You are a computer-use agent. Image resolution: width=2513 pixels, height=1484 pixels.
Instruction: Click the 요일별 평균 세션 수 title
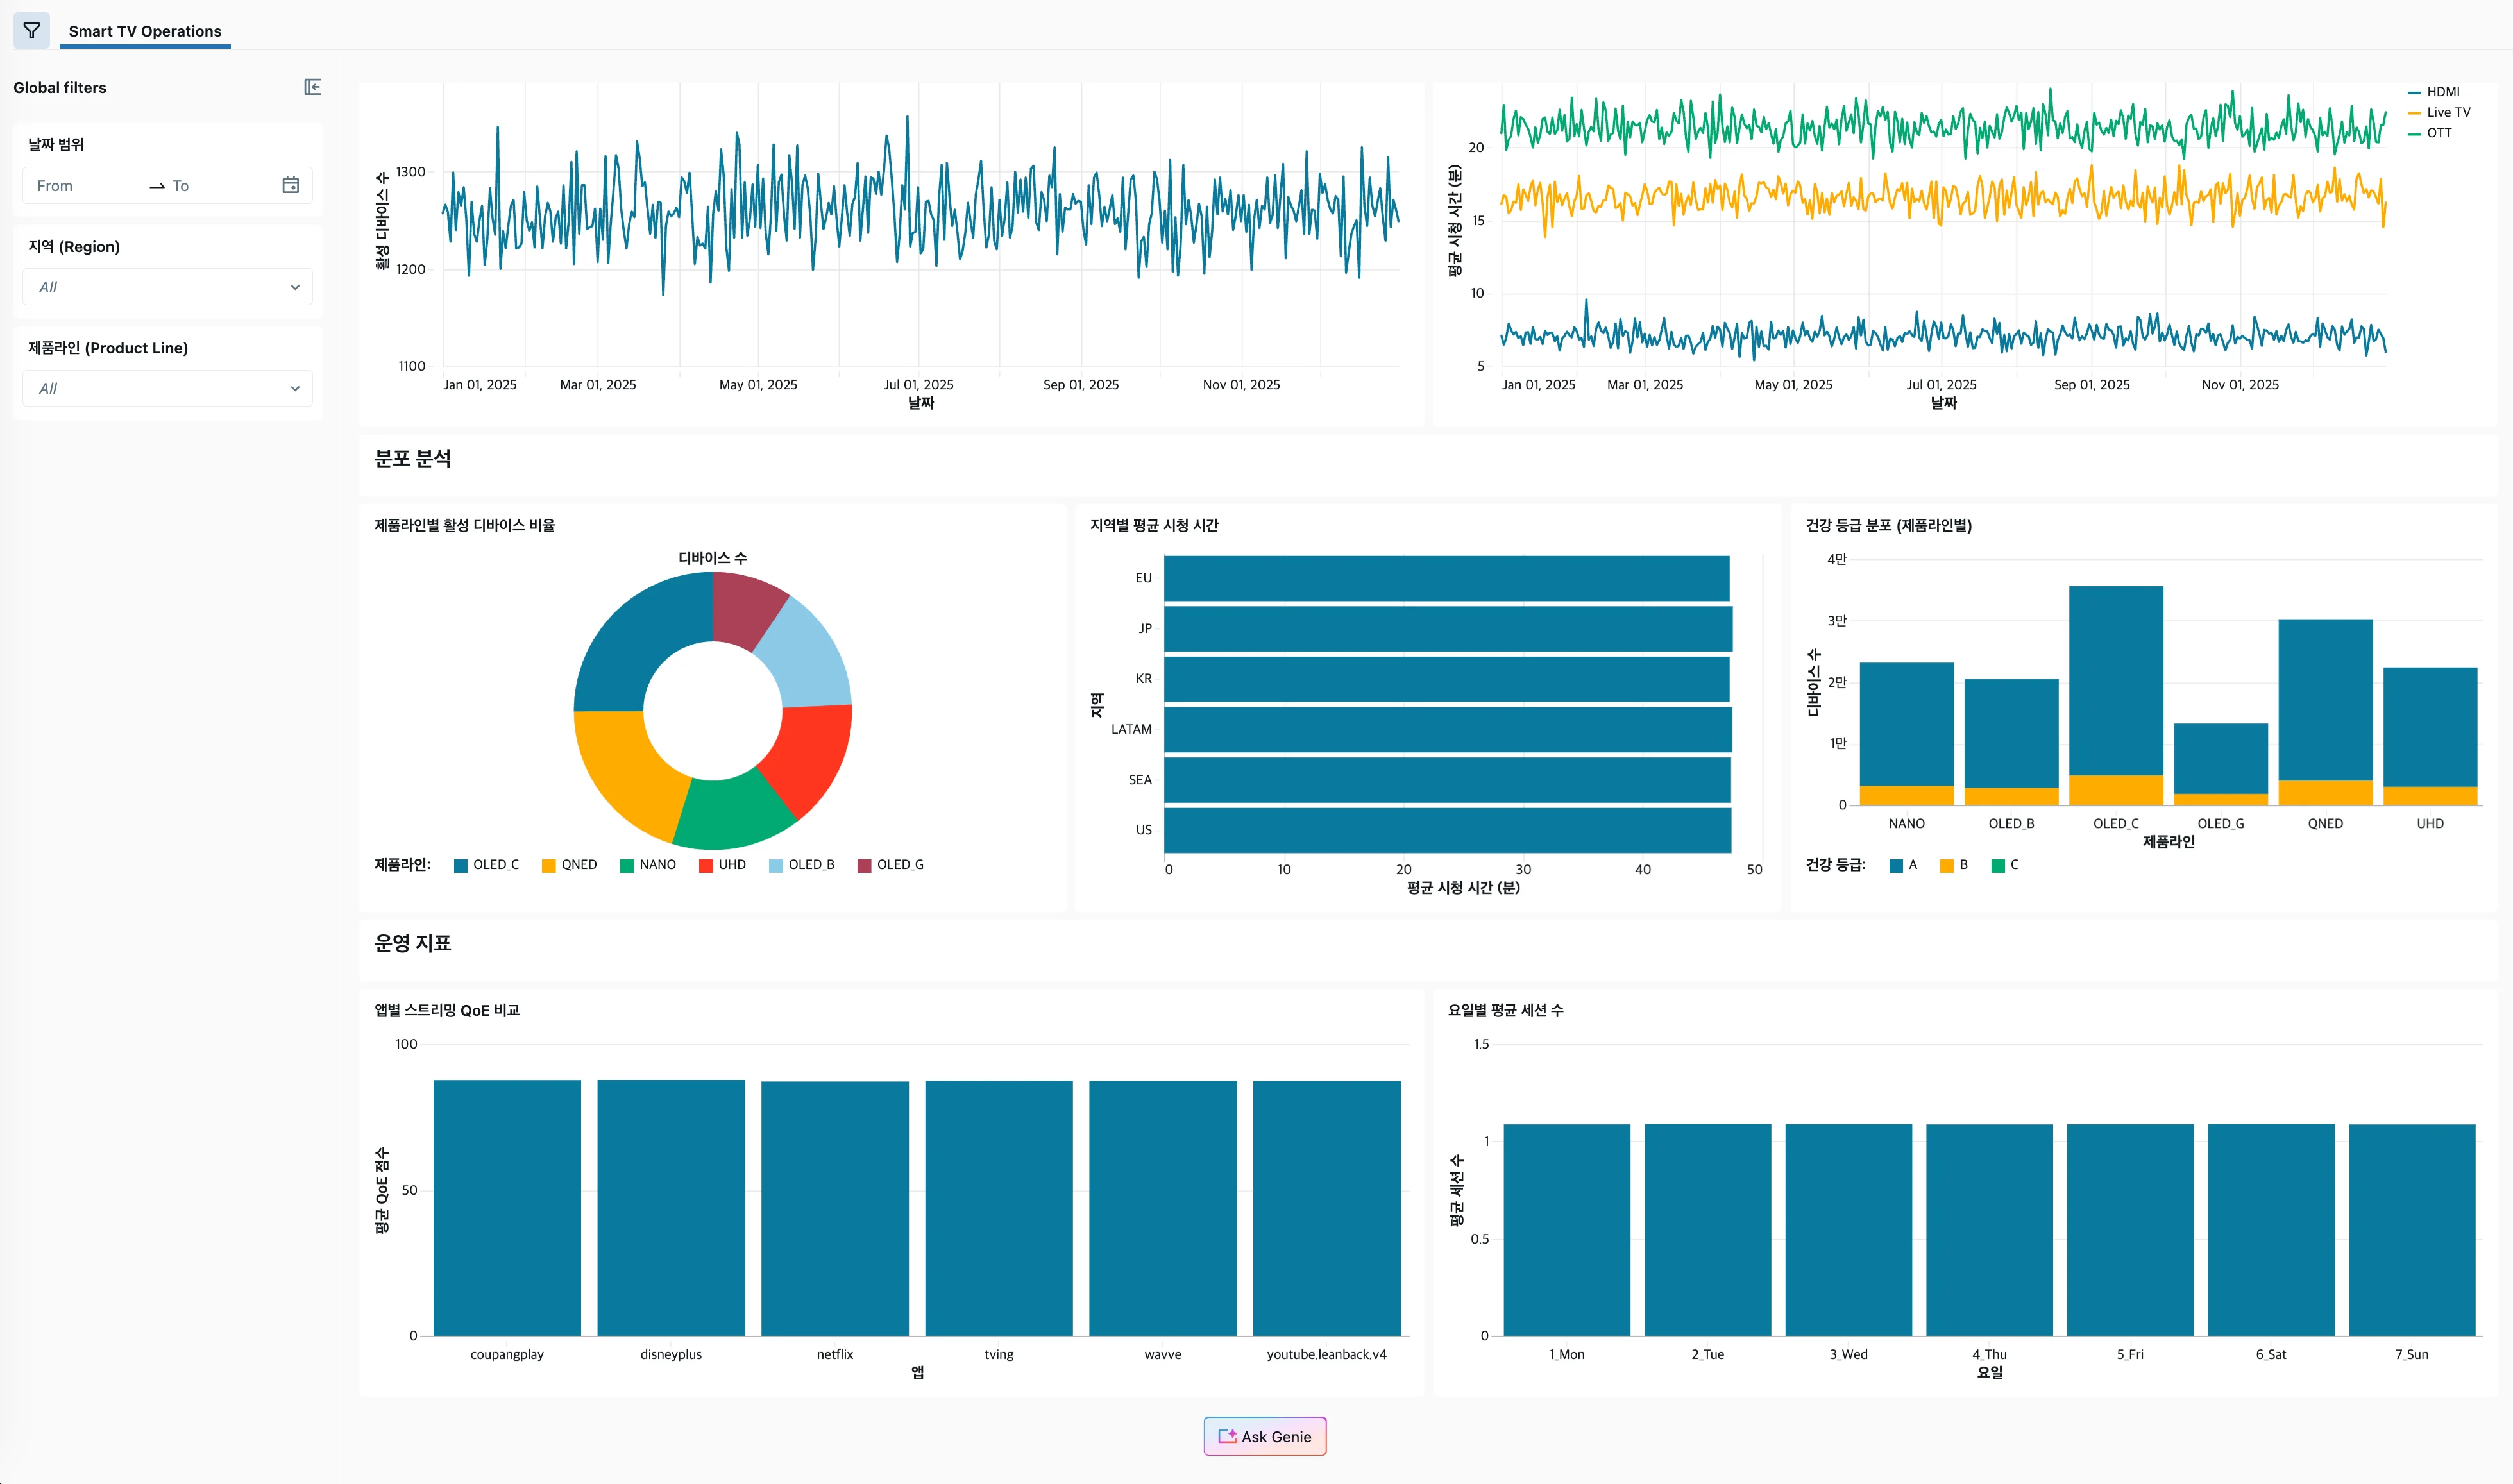pos(1506,1010)
